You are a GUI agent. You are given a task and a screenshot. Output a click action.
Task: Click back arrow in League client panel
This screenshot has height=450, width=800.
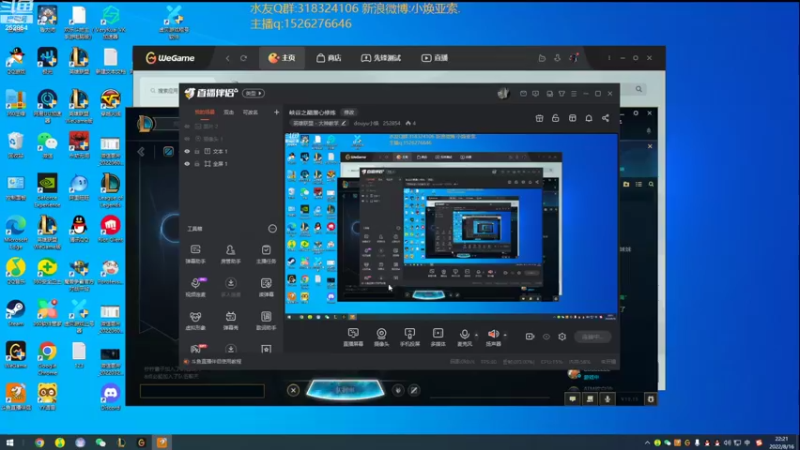pyautogui.click(x=141, y=152)
